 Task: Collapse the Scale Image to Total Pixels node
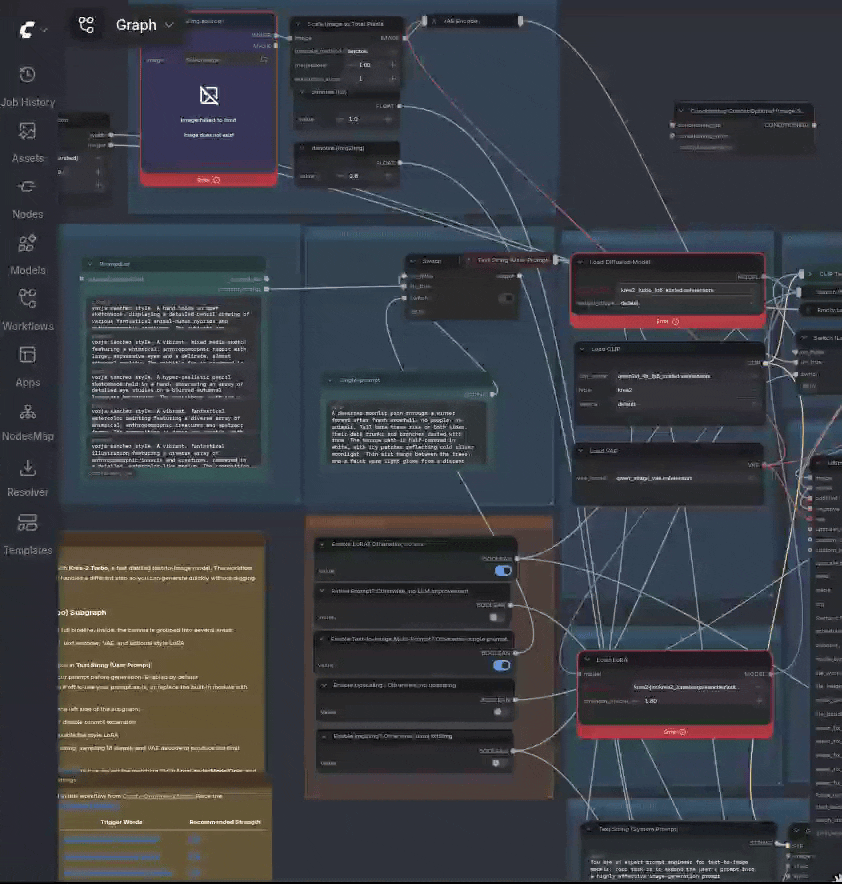(299, 24)
